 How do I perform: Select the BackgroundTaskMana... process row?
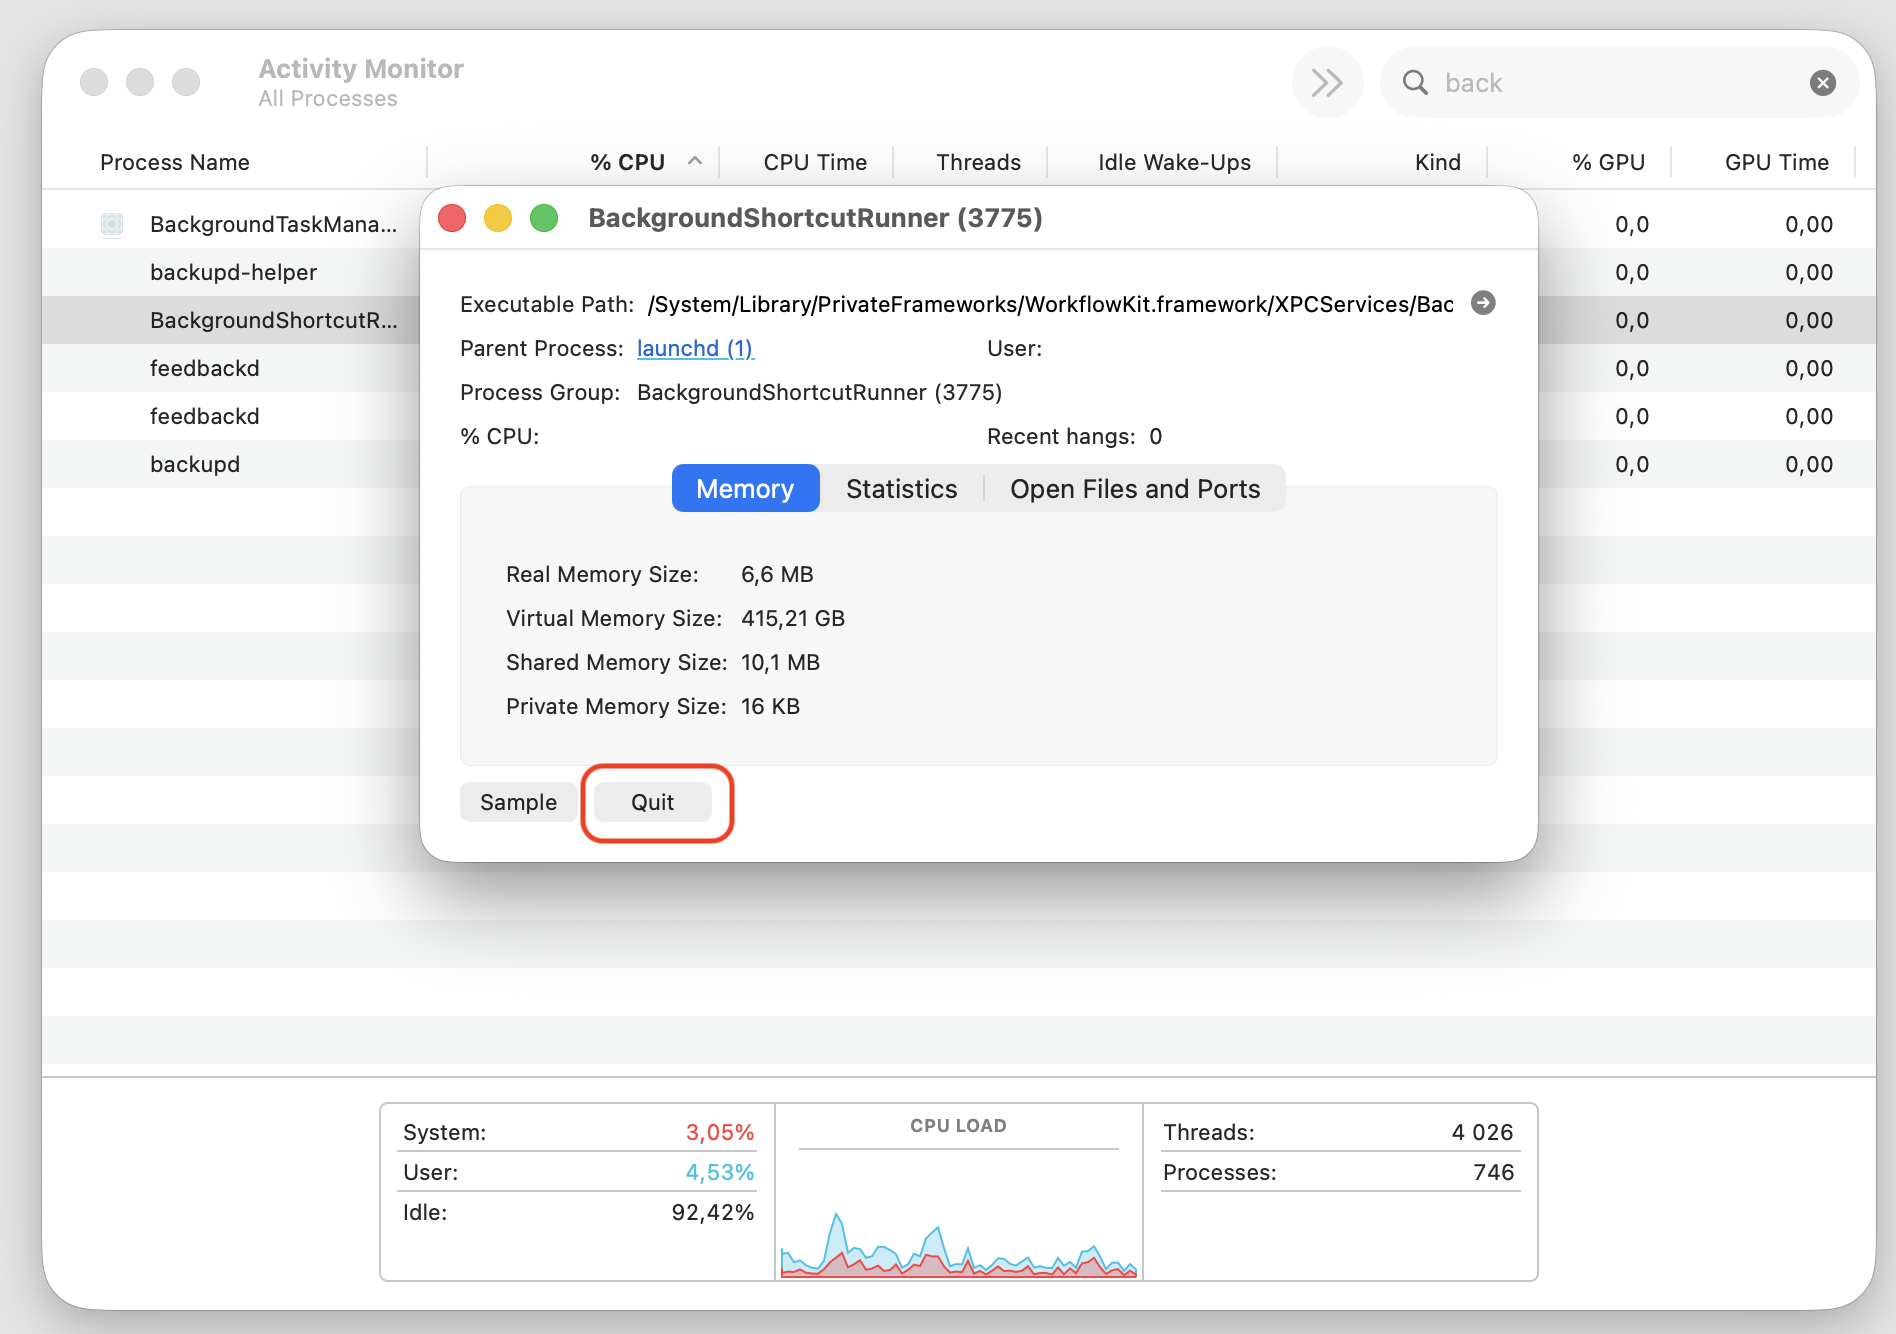tap(231, 224)
